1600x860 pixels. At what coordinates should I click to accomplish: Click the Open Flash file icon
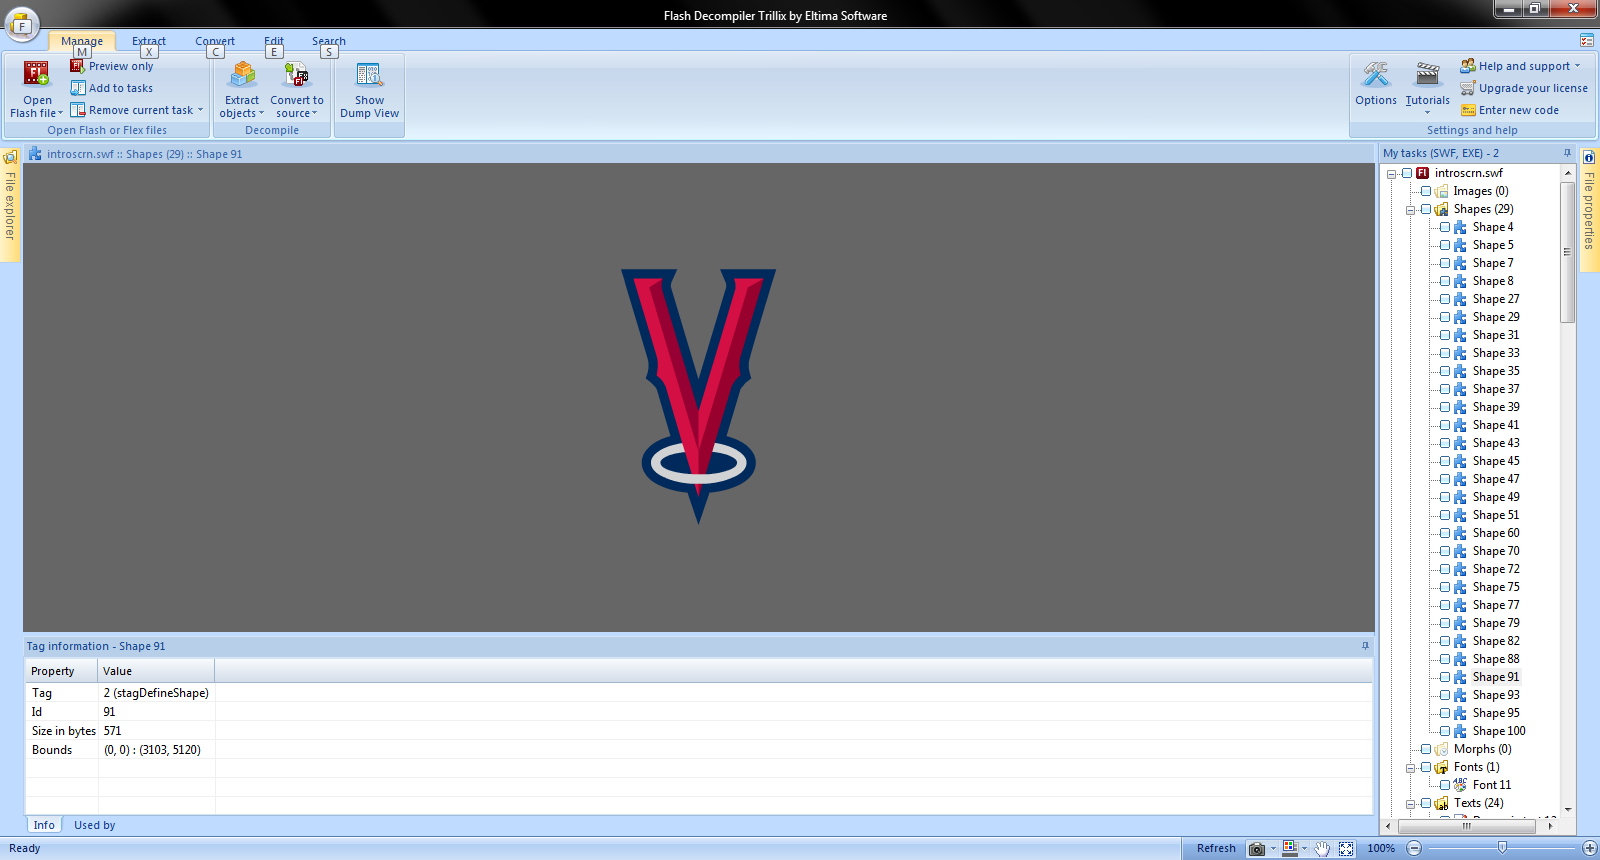tap(37, 76)
